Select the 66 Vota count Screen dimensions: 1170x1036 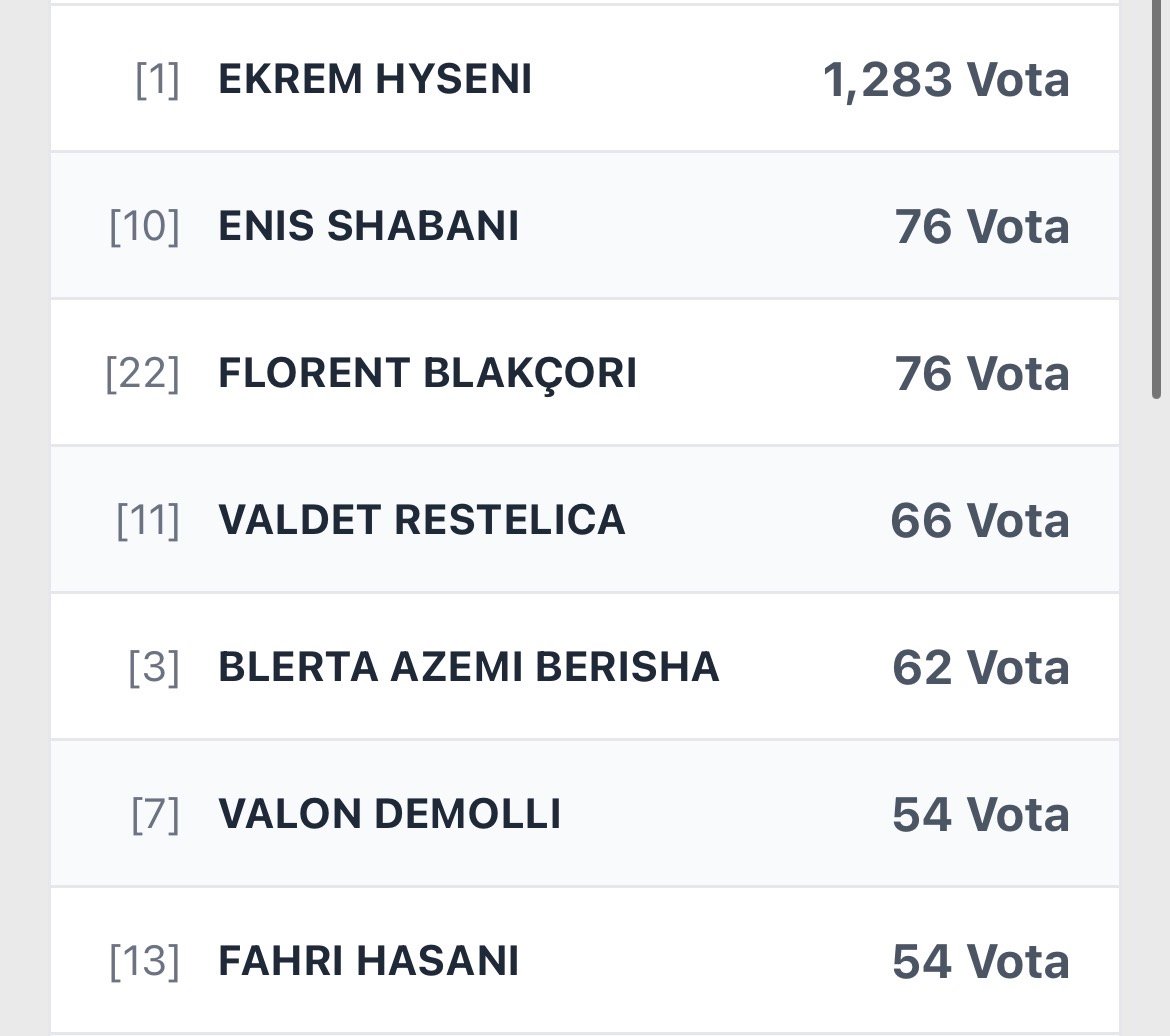click(979, 521)
